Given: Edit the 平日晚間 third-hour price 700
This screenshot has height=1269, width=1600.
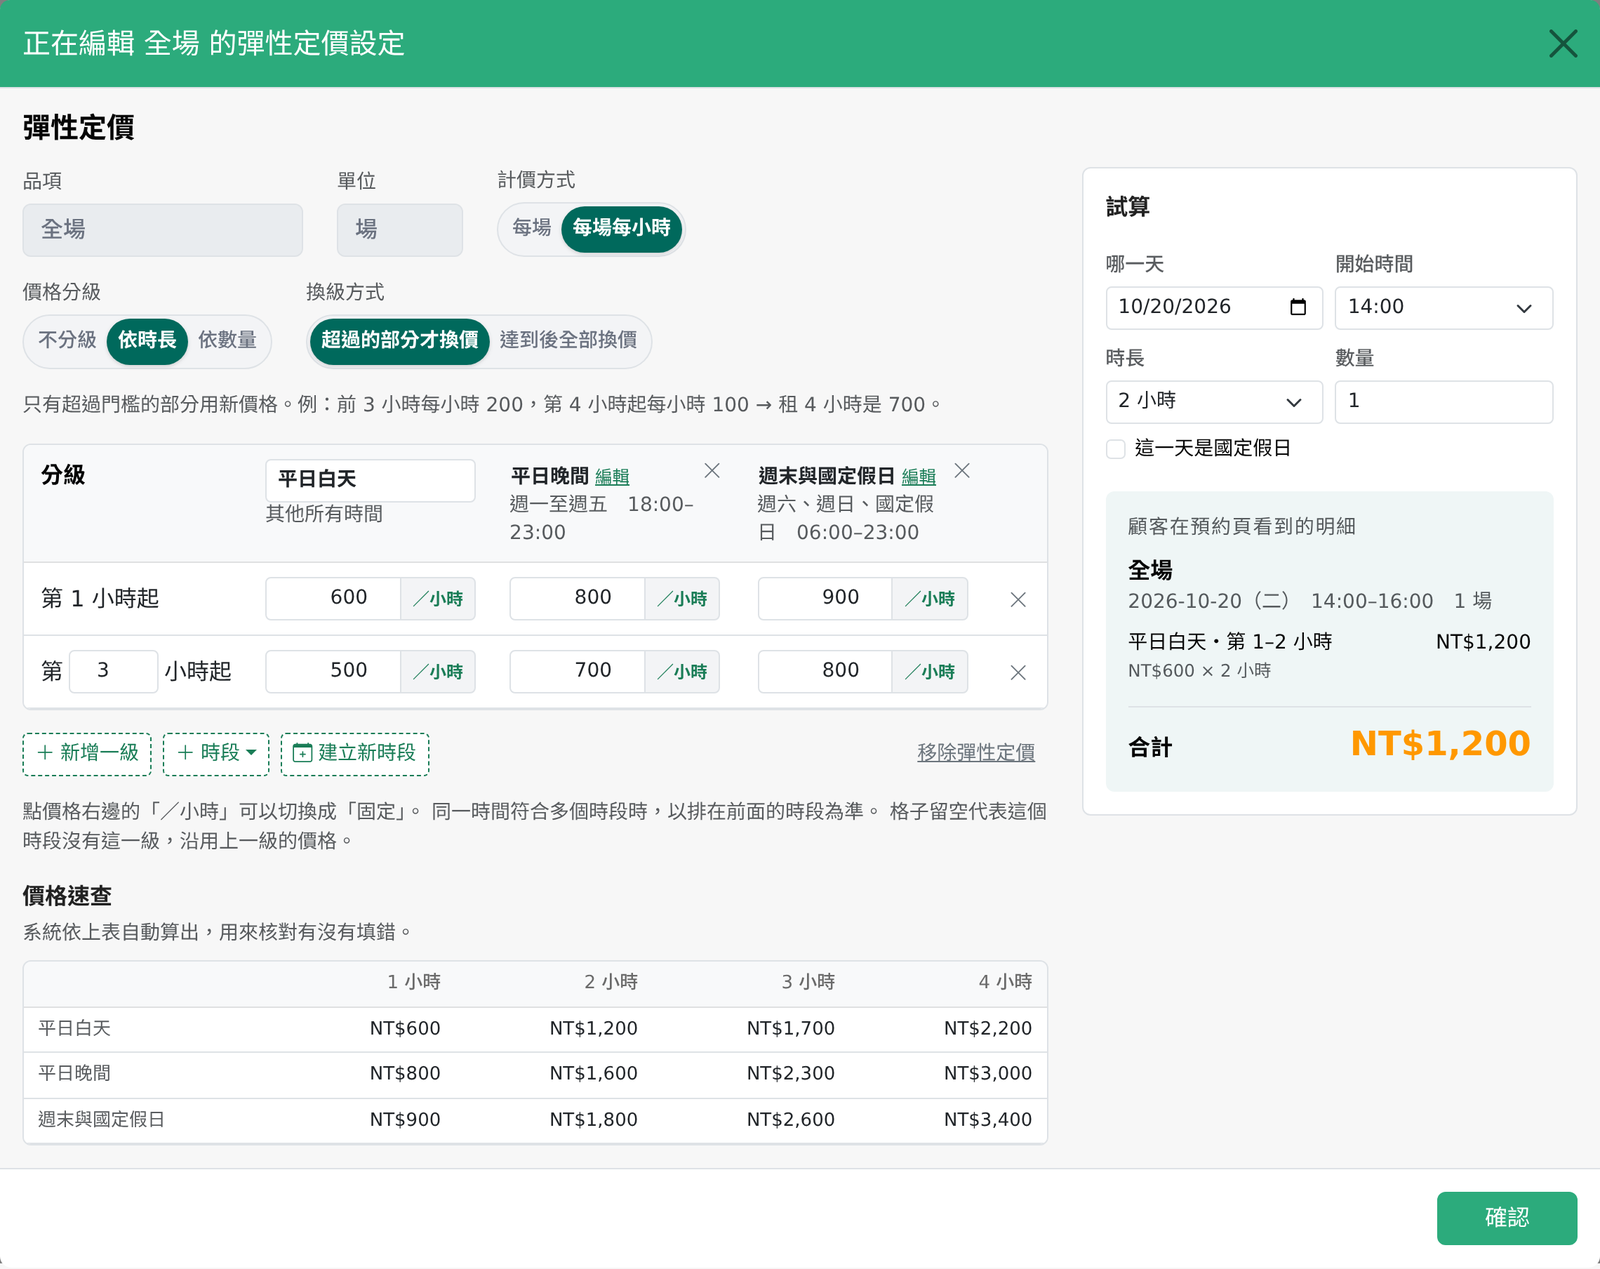Looking at the screenshot, I should [x=578, y=672].
